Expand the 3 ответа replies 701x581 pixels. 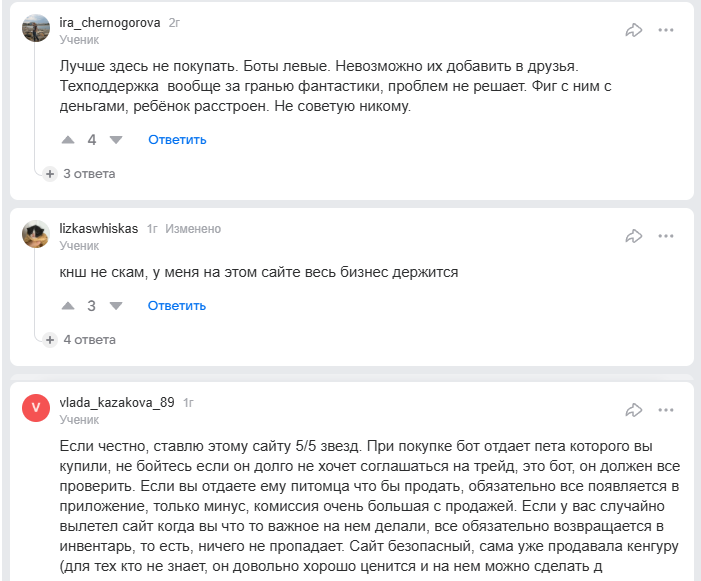click(82, 173)
